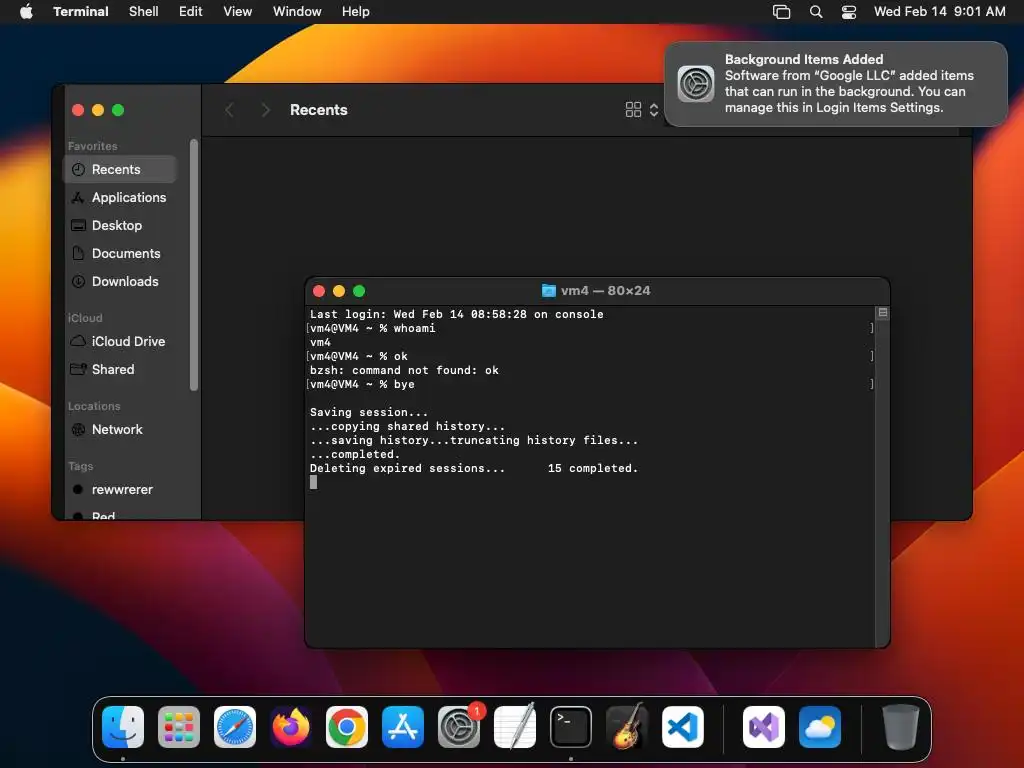Image resolution: width=1024 pixels, height=768 pixels.
Task: Launch Google Chrome from the Dock
Action: coord(347,727)
